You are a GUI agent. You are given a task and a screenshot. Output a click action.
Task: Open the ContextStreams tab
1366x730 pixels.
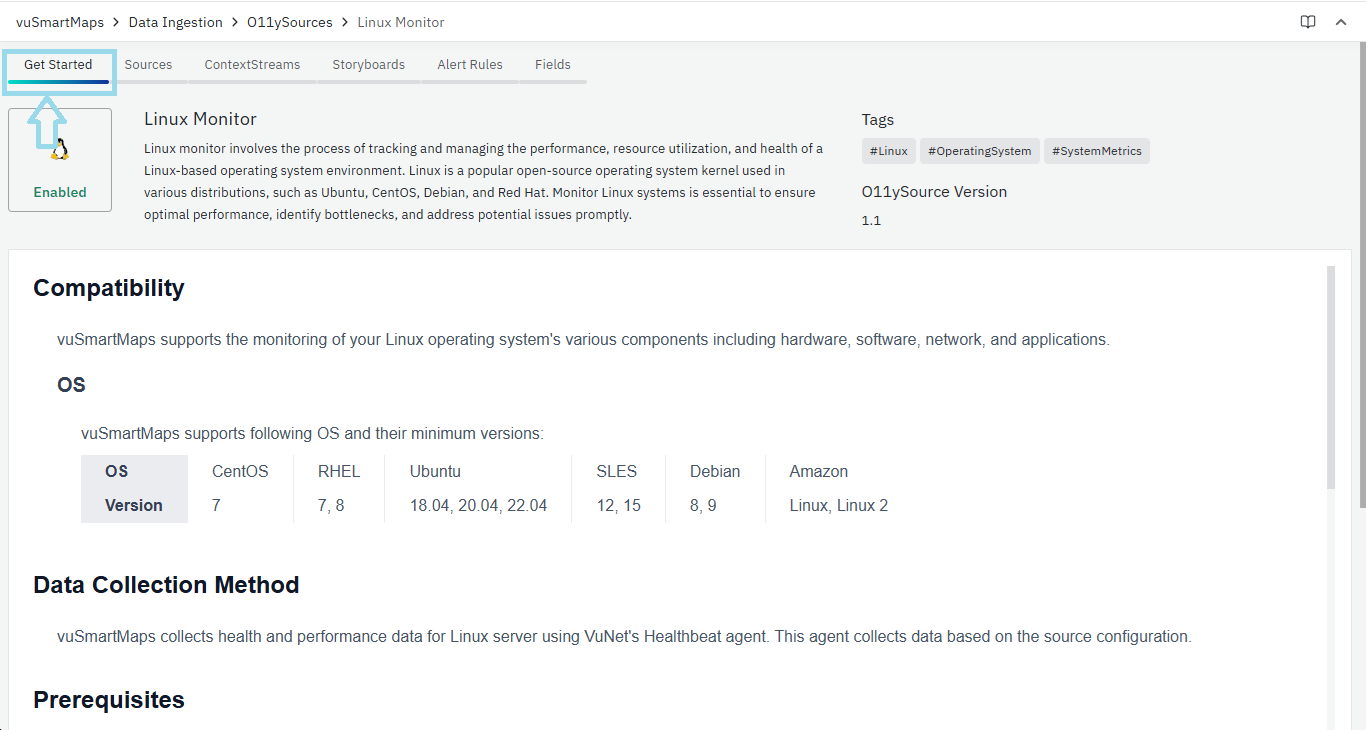251,64
